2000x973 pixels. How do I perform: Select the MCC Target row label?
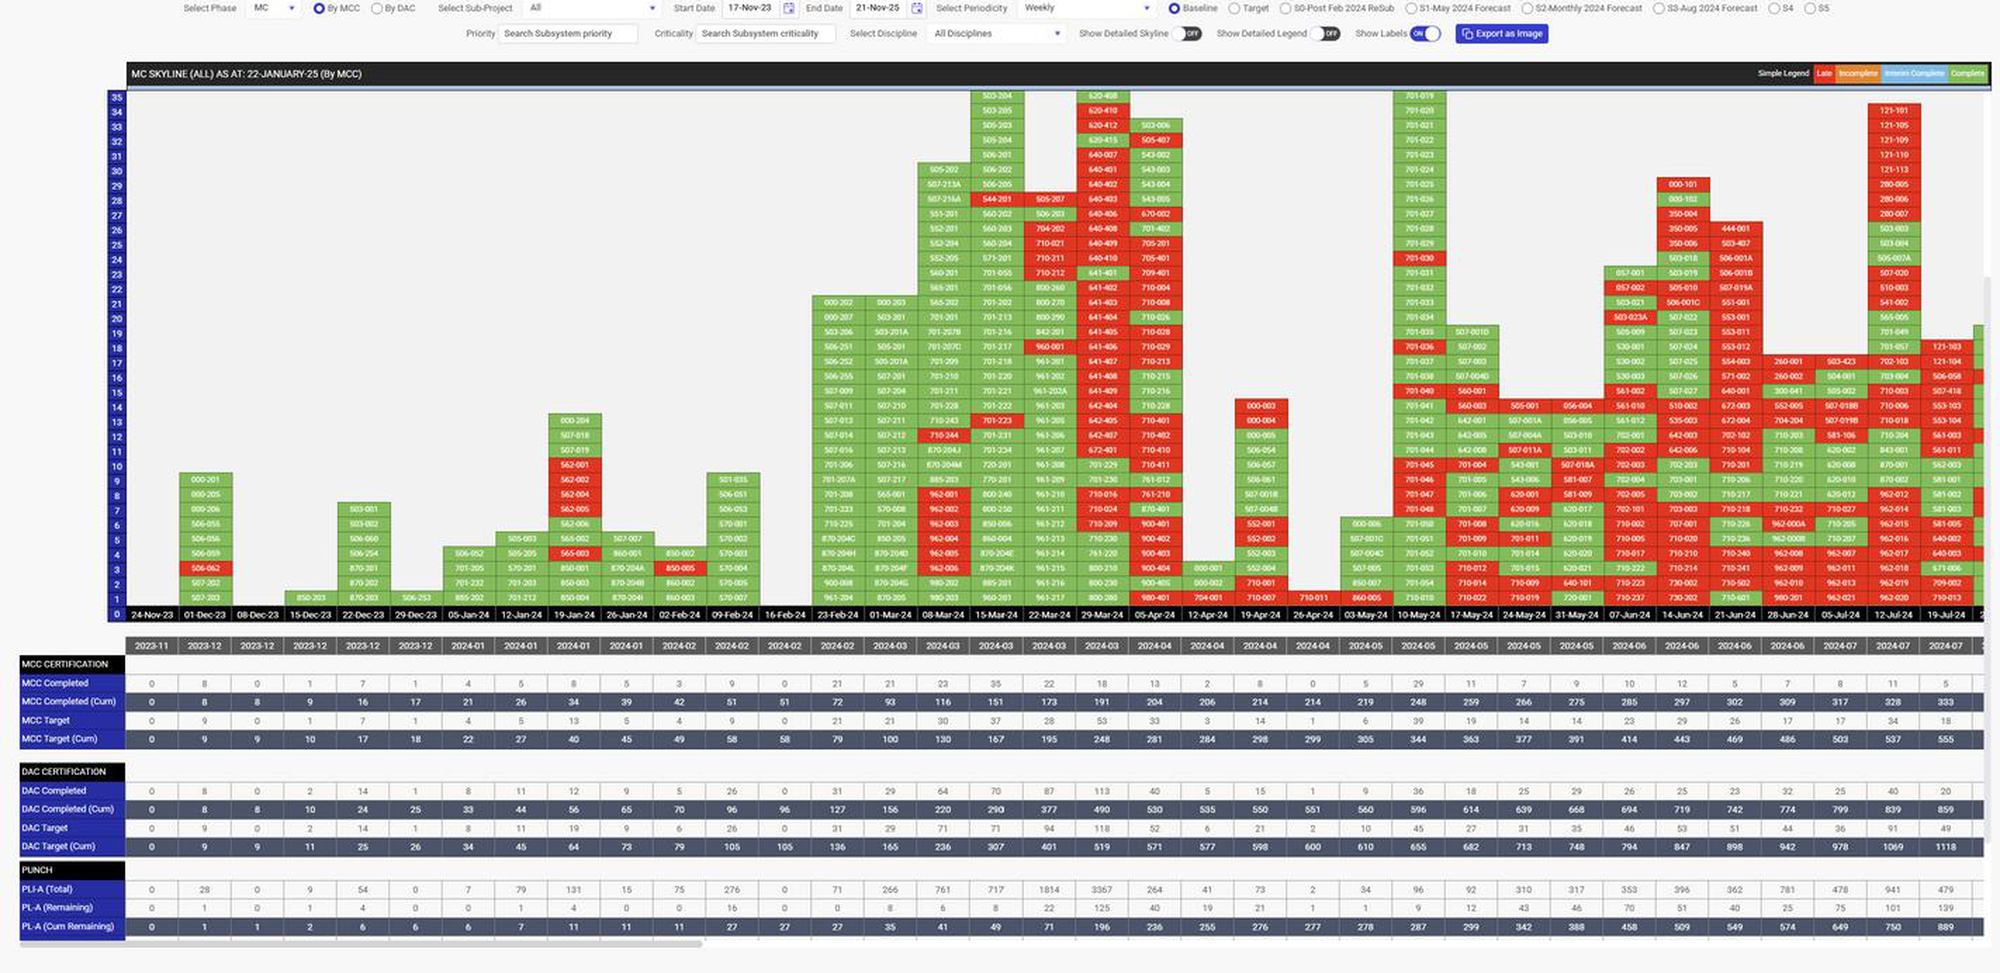[72, 720]
